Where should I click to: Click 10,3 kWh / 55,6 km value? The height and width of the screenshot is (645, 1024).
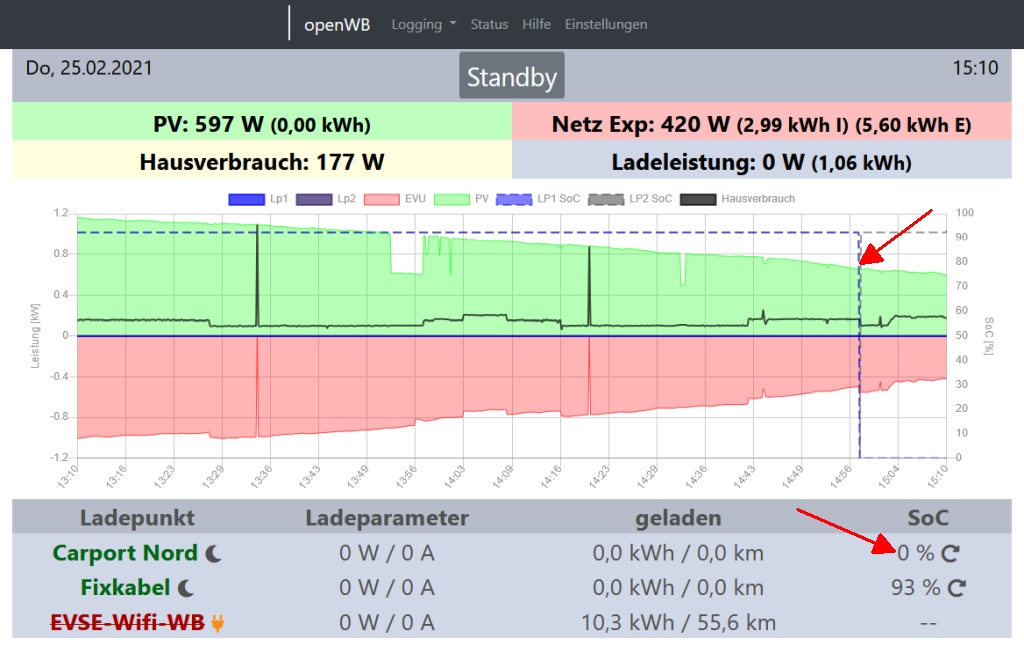pos(679,623)
